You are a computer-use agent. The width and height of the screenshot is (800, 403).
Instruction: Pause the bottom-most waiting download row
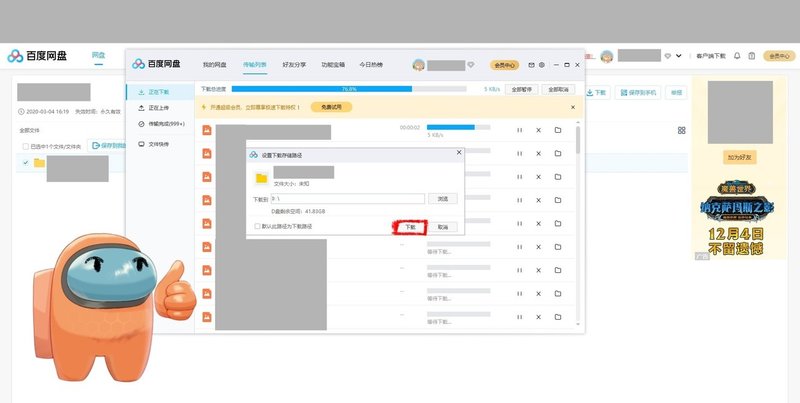pos(519,317)
